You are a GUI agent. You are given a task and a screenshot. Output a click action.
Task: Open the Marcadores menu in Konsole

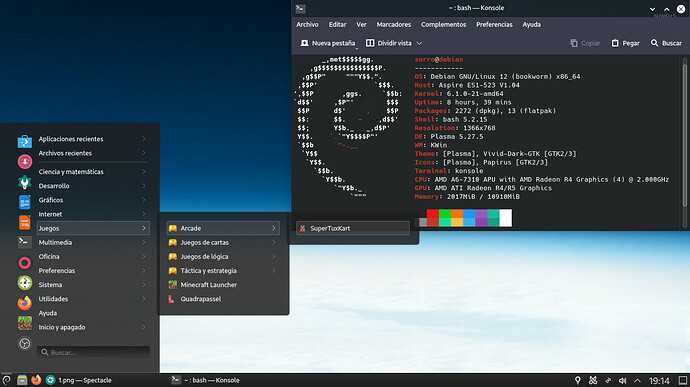click(393, 25)
